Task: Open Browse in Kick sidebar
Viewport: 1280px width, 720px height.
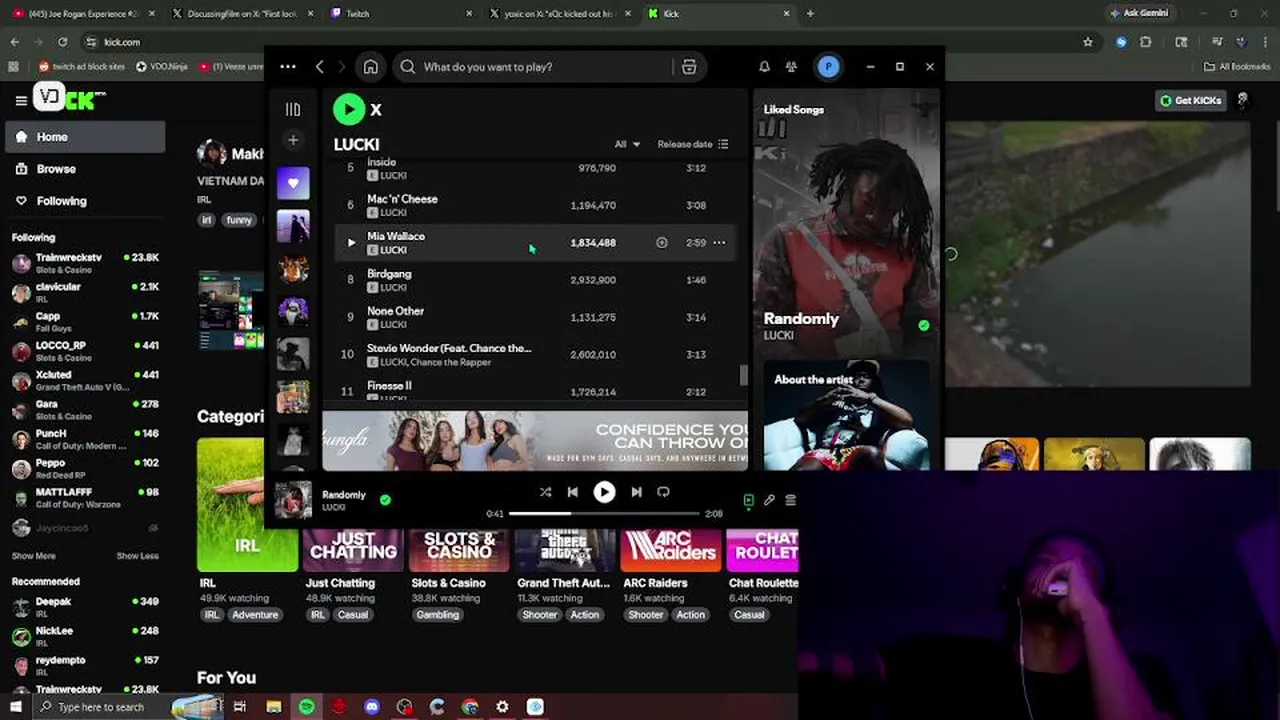Action: 86,169
